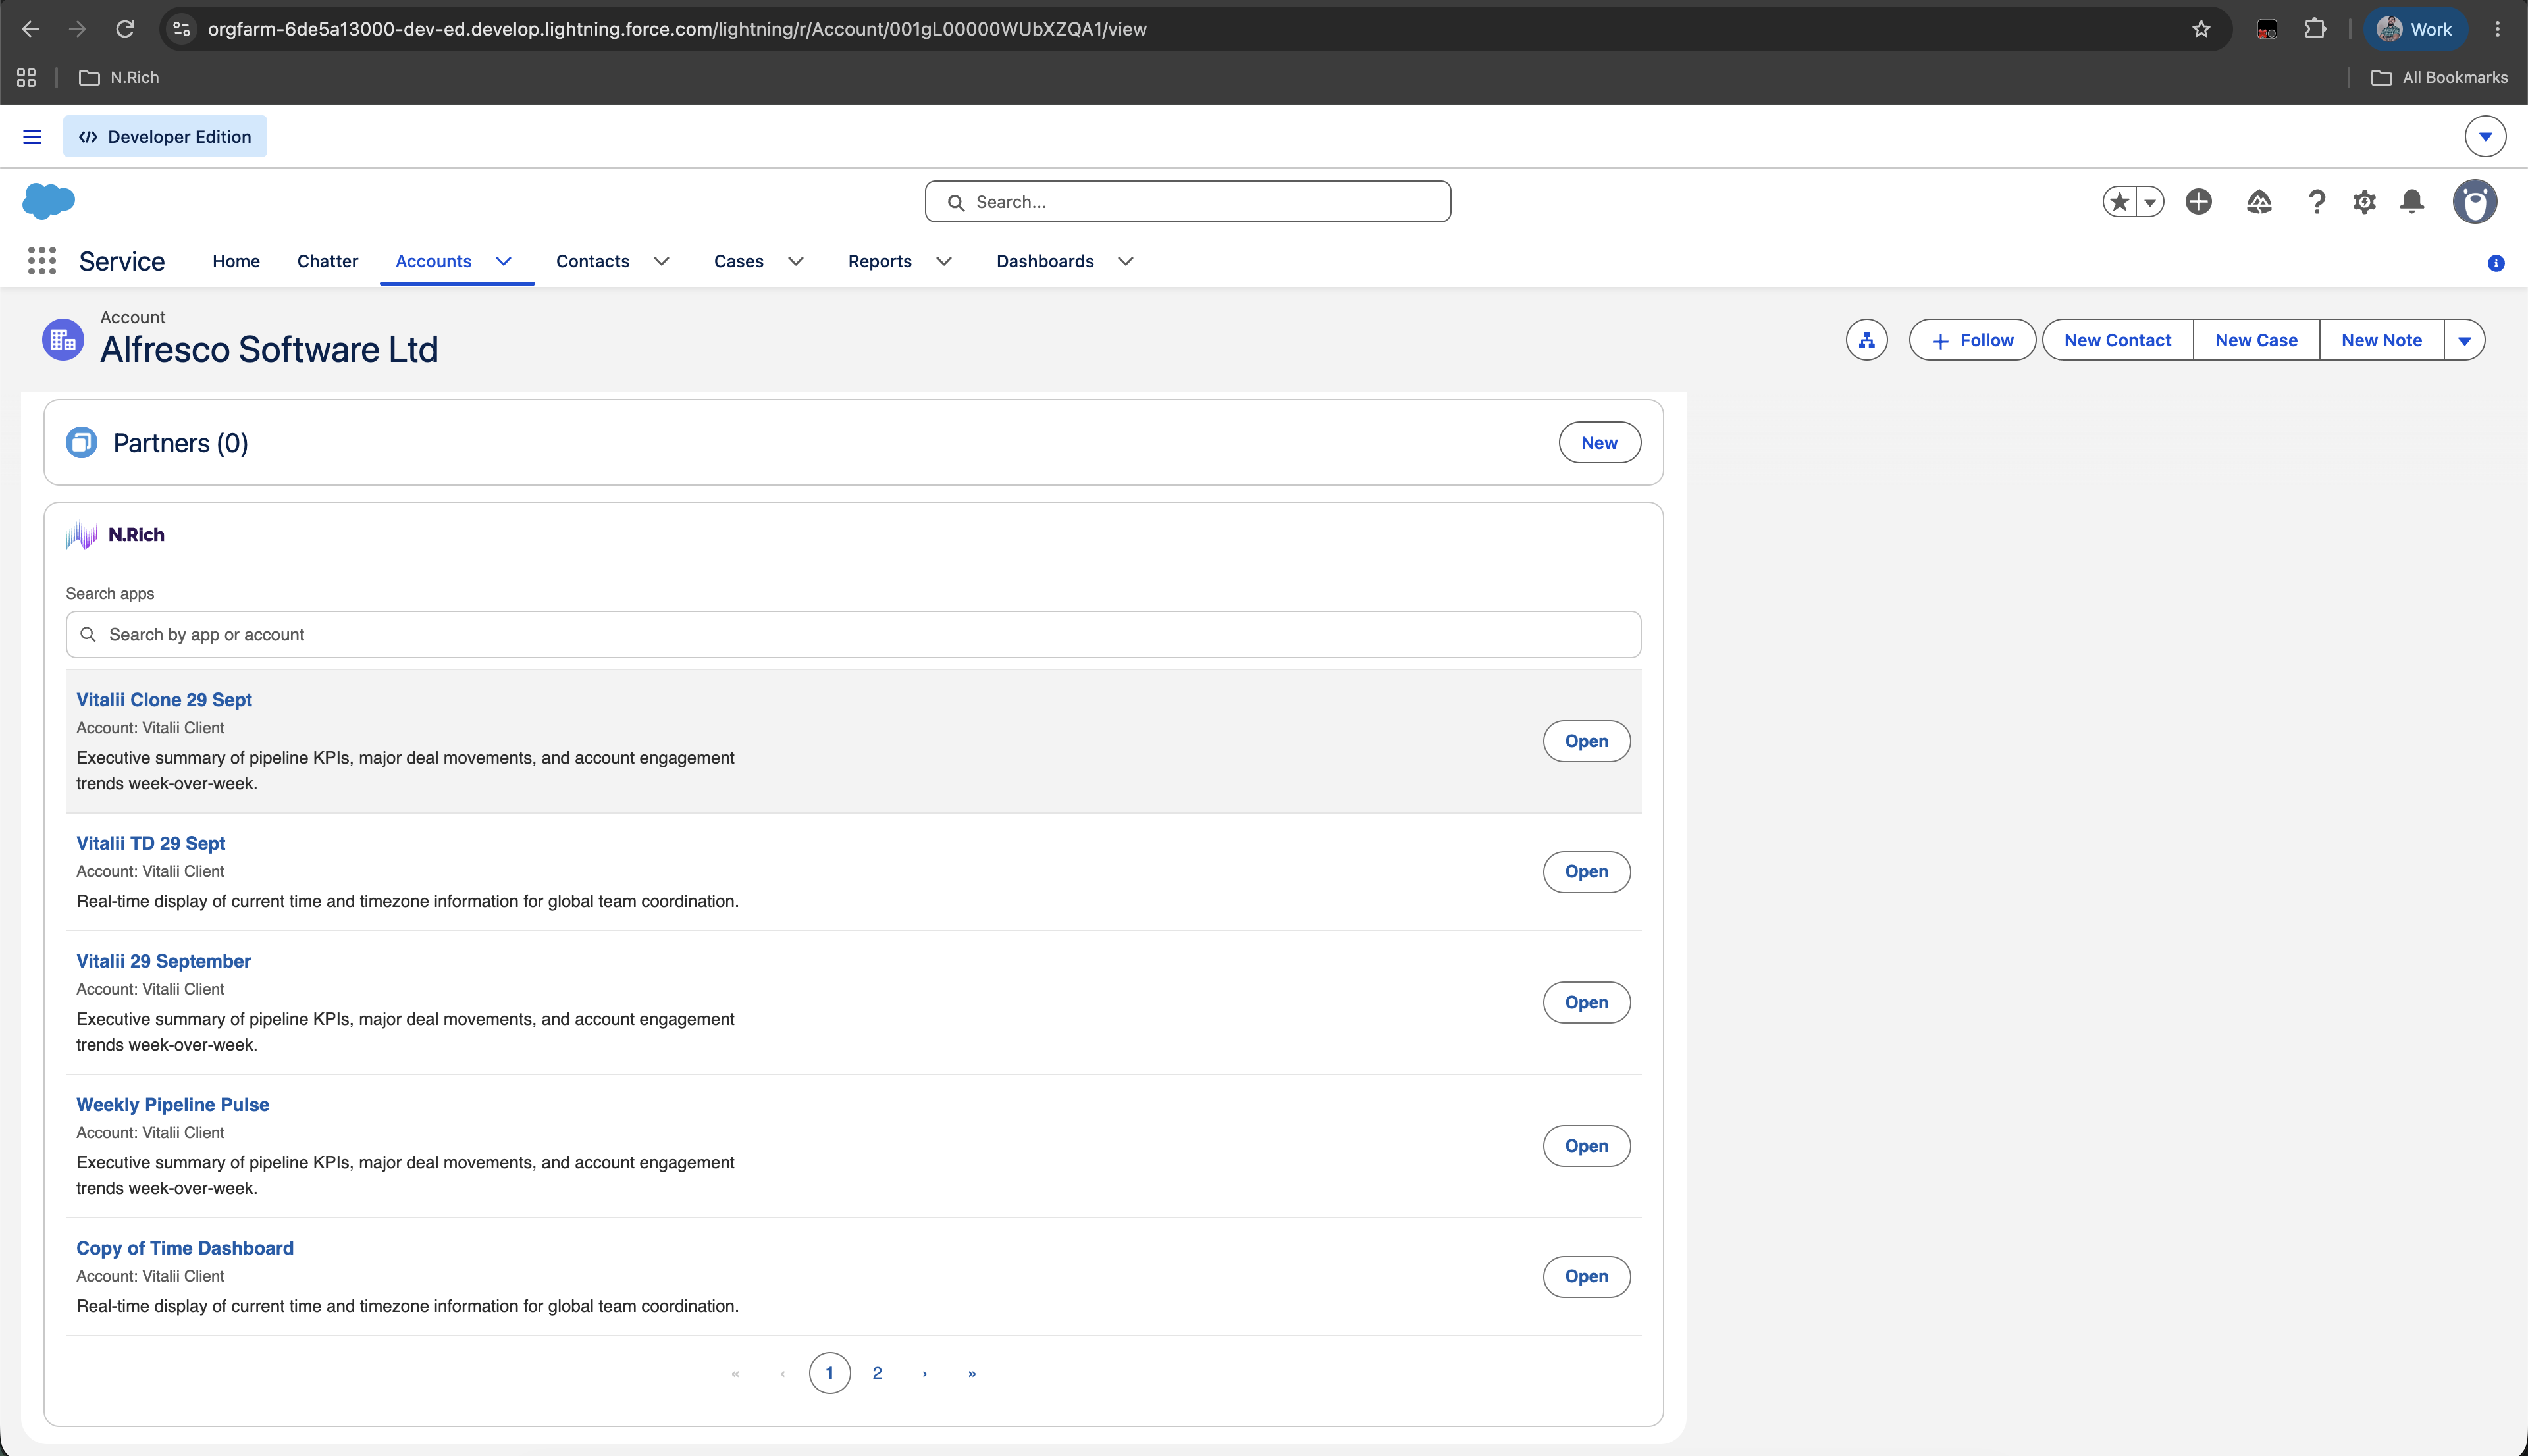Click the hamburger menu icon
This screenshot has height=1456, width=2528.
pos(32,137)
